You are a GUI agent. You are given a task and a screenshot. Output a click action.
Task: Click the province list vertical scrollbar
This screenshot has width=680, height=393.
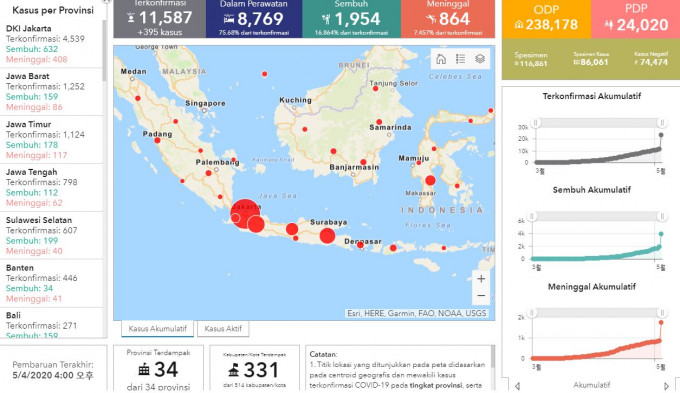tap(104, 50)
